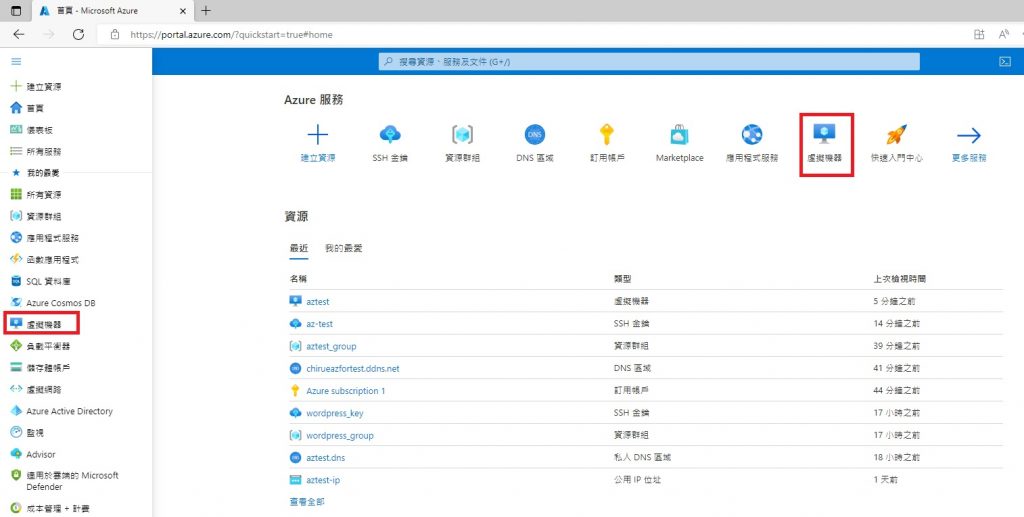Close the Microsoft Azure browser tab
This screenshot has height=517, width=1024.
pyautogui.click(x=183, y=11)
